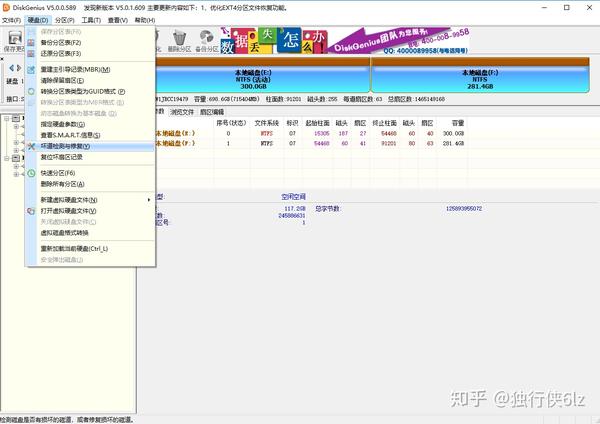Expand the 新建虚拟硬盘文件 submenu arrow
This screenshot has height=424, width=600.
[x=149, y=200]
